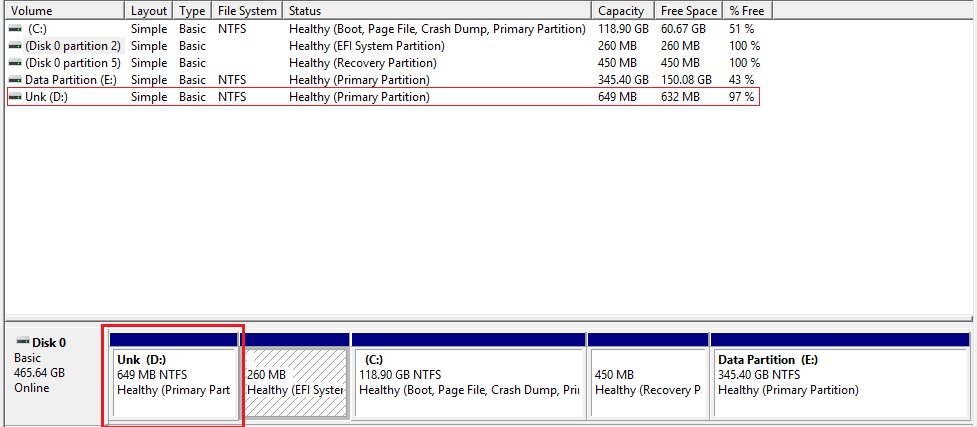Click the drive icon beside Disk 0 partition 2
This screenshot has height=427, width=977.
point(15,46)
